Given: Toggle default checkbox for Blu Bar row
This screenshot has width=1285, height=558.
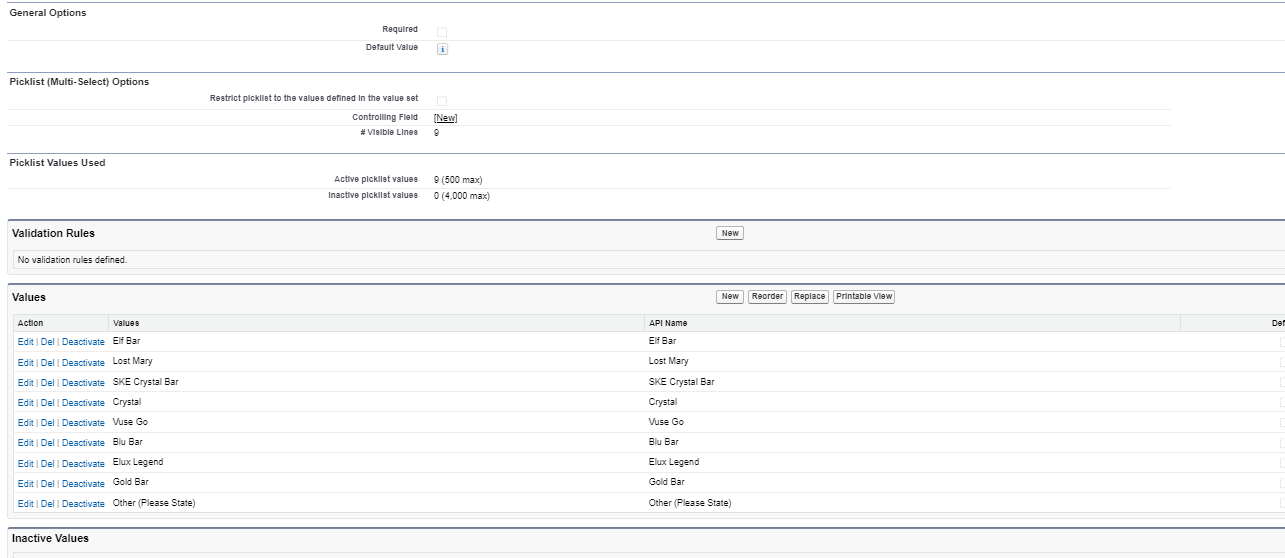Looking at the screenshot, I should tap(1282, 442).
